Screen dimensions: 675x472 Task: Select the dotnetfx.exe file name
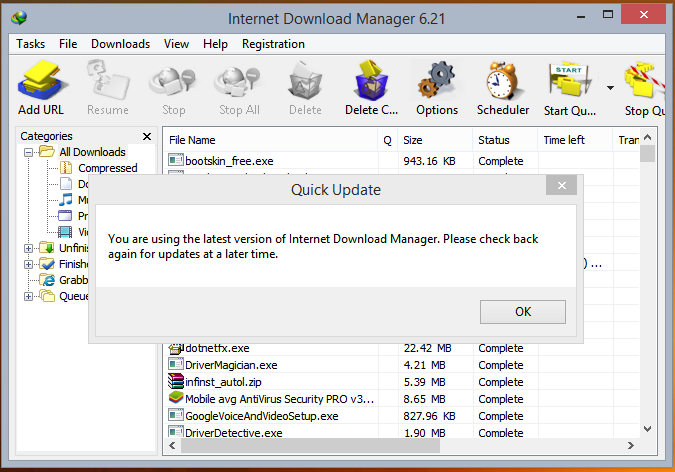pos(217,348)
